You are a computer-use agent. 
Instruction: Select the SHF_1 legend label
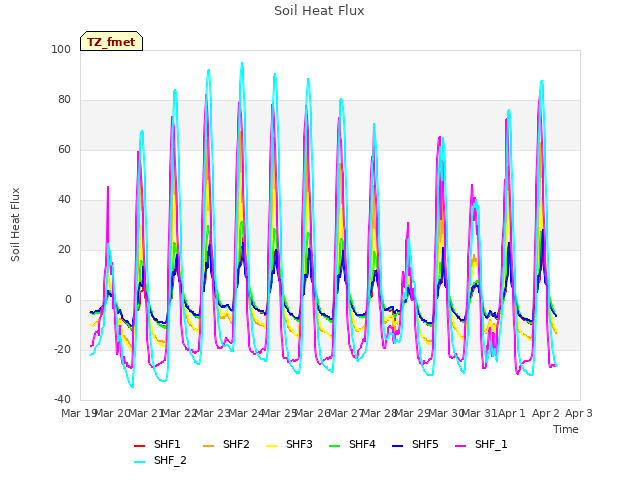coord(491,444)
